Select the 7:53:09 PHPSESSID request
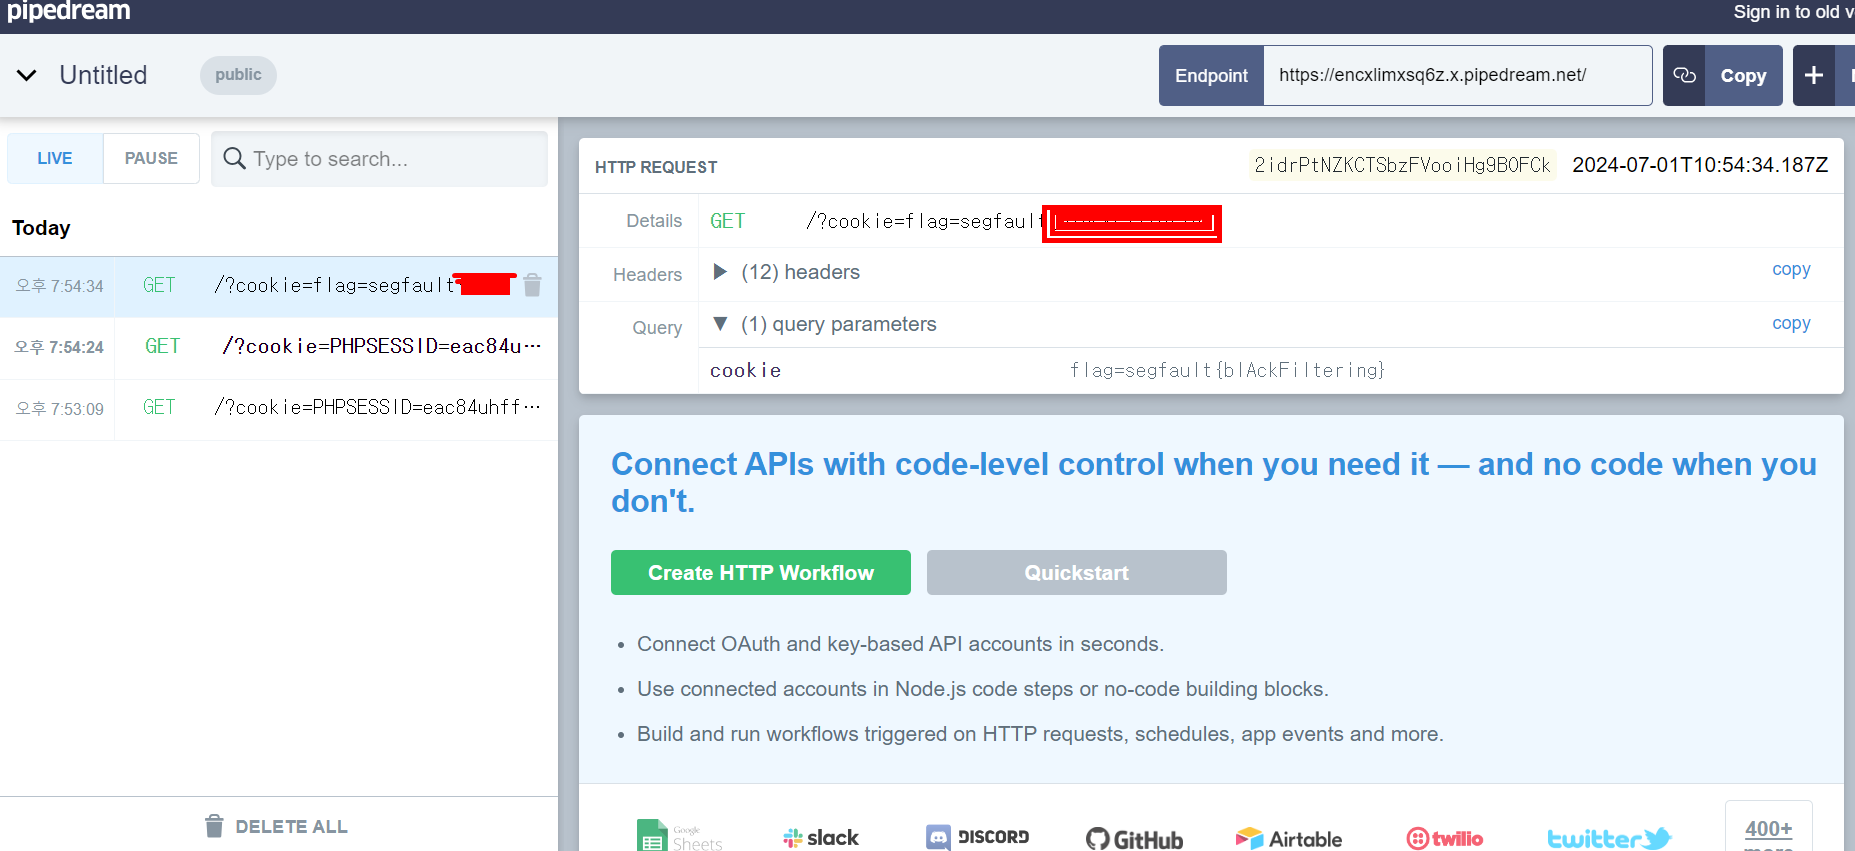Viewport: 1855px width, 851px height. [x=279, y=408]
